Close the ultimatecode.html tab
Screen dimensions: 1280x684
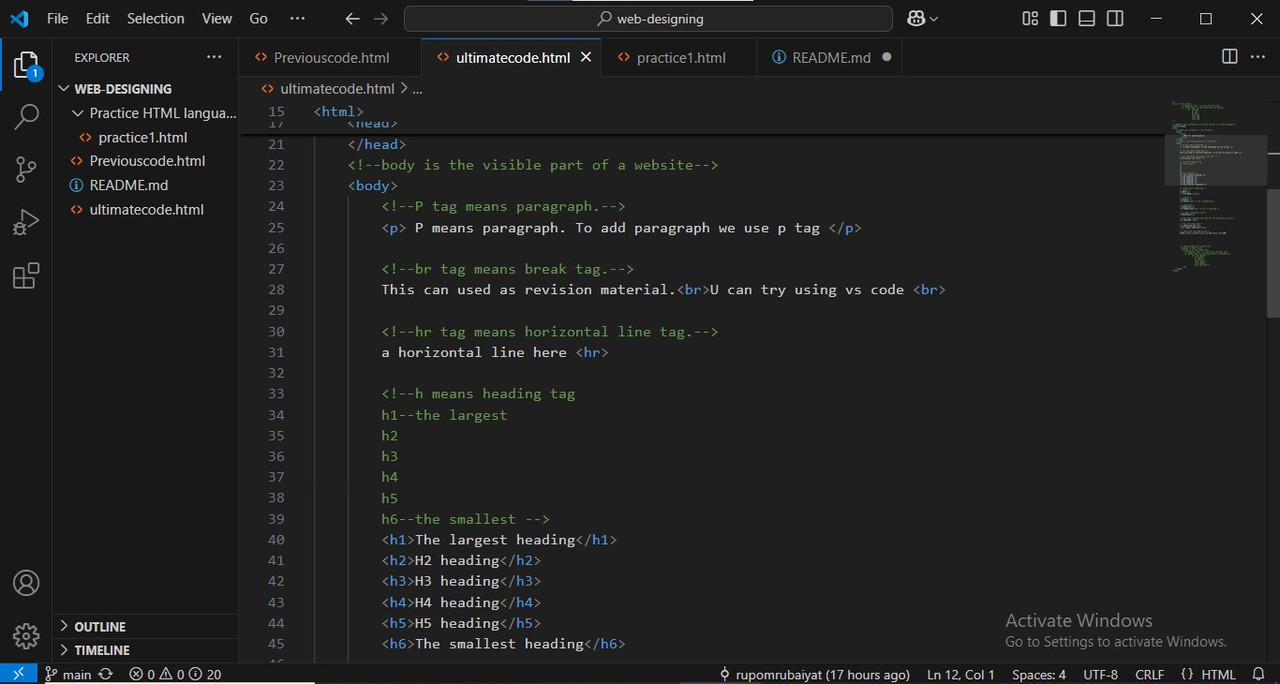(x=586, y=57)
